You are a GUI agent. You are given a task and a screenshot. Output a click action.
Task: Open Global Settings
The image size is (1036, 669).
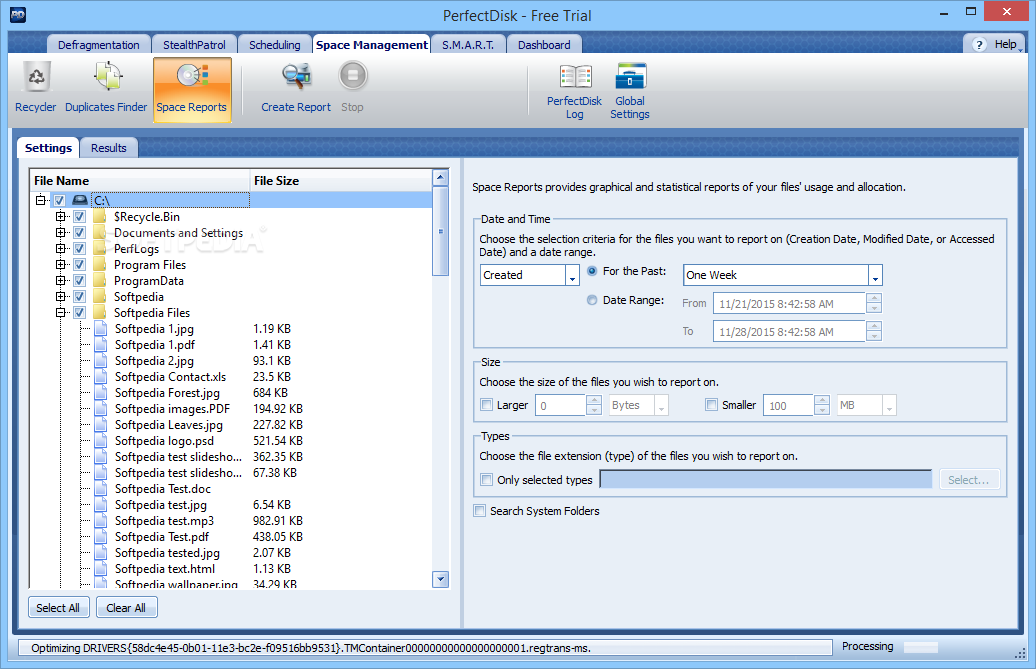630,92
